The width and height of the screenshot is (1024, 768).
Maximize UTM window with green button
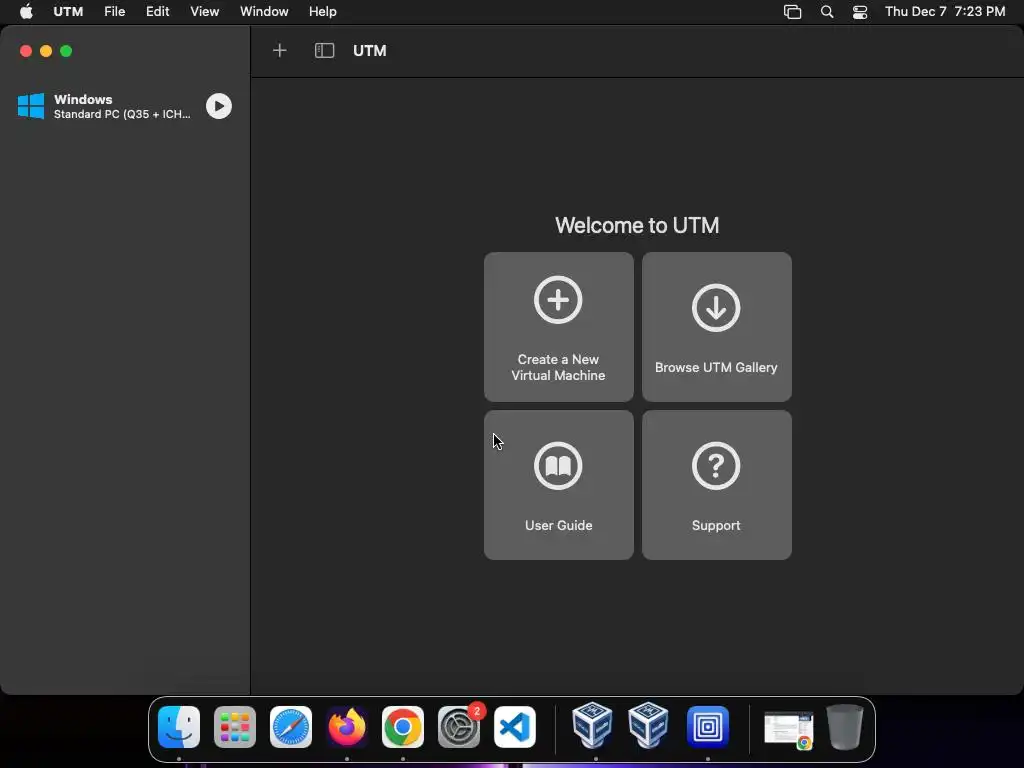pyautogui.click(x=66, y=51)
